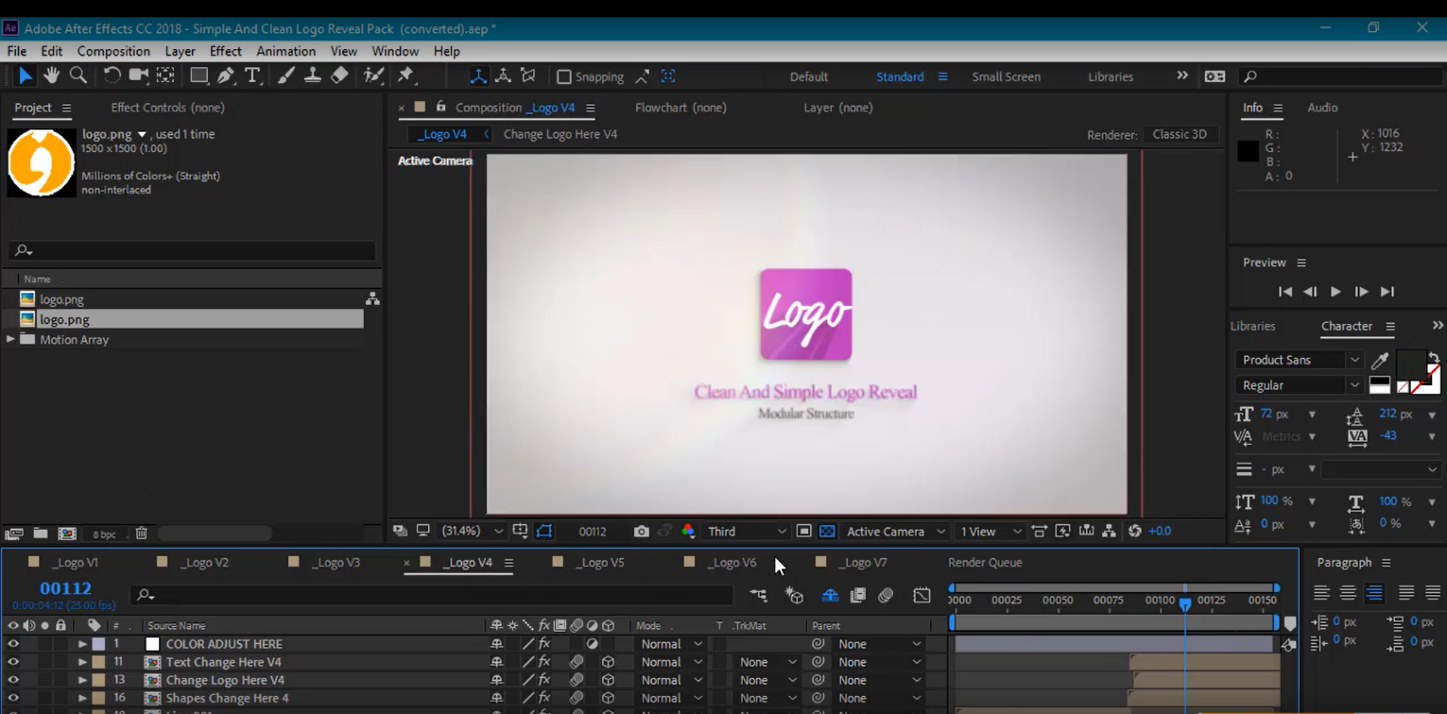1447x714 pixels.
Task: Click the fill color swatch in Character
Action: (1410, 361)
